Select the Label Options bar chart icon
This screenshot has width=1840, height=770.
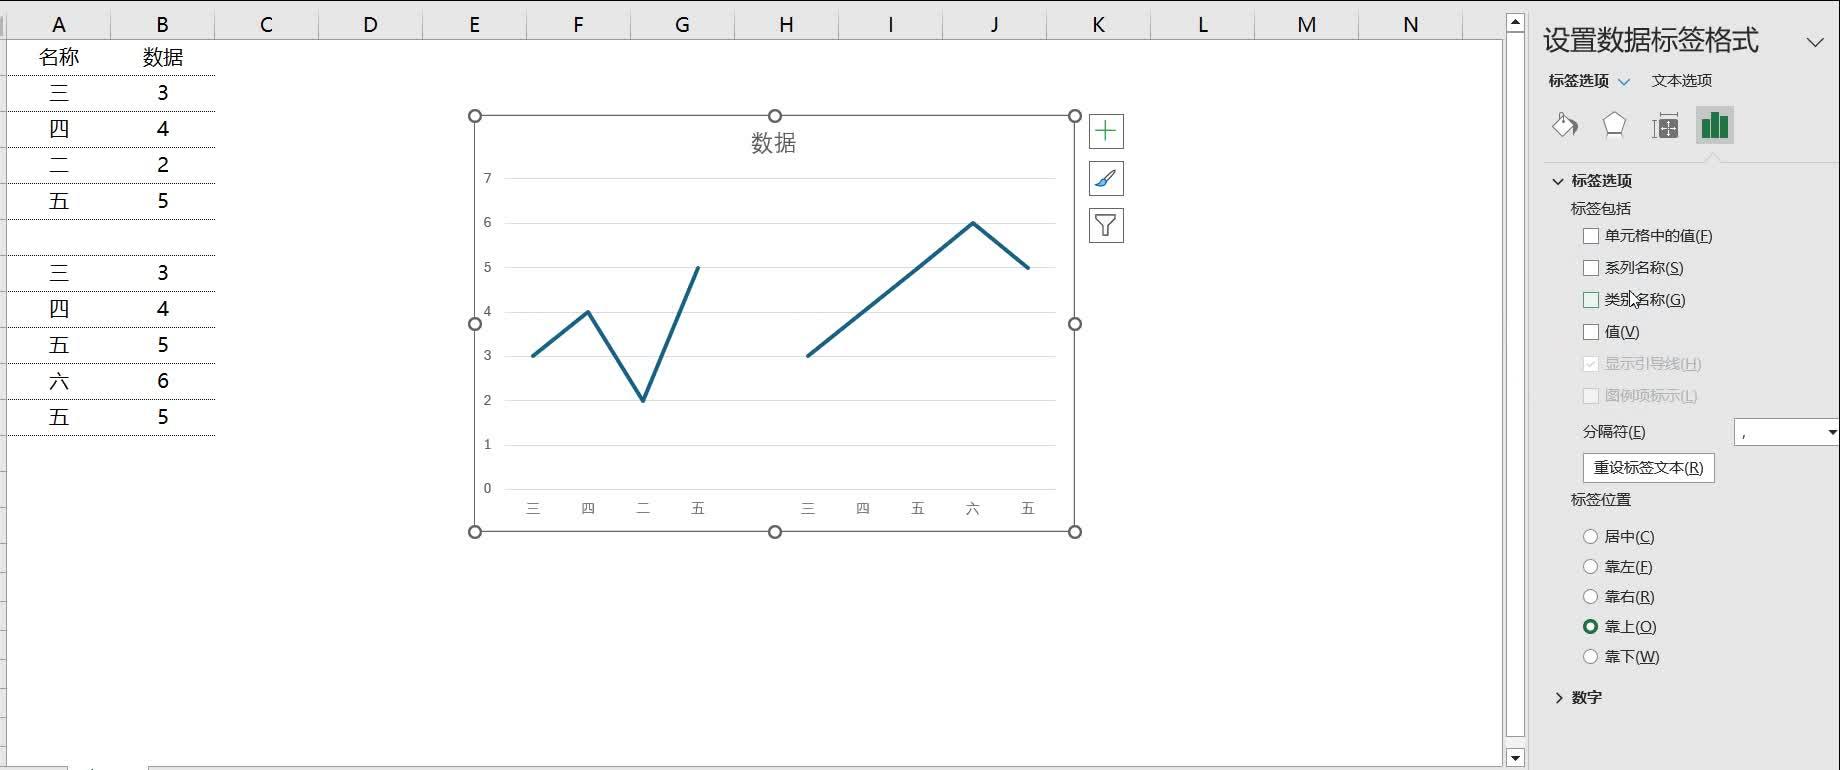pyautogui.click(x=1714, y=125)
